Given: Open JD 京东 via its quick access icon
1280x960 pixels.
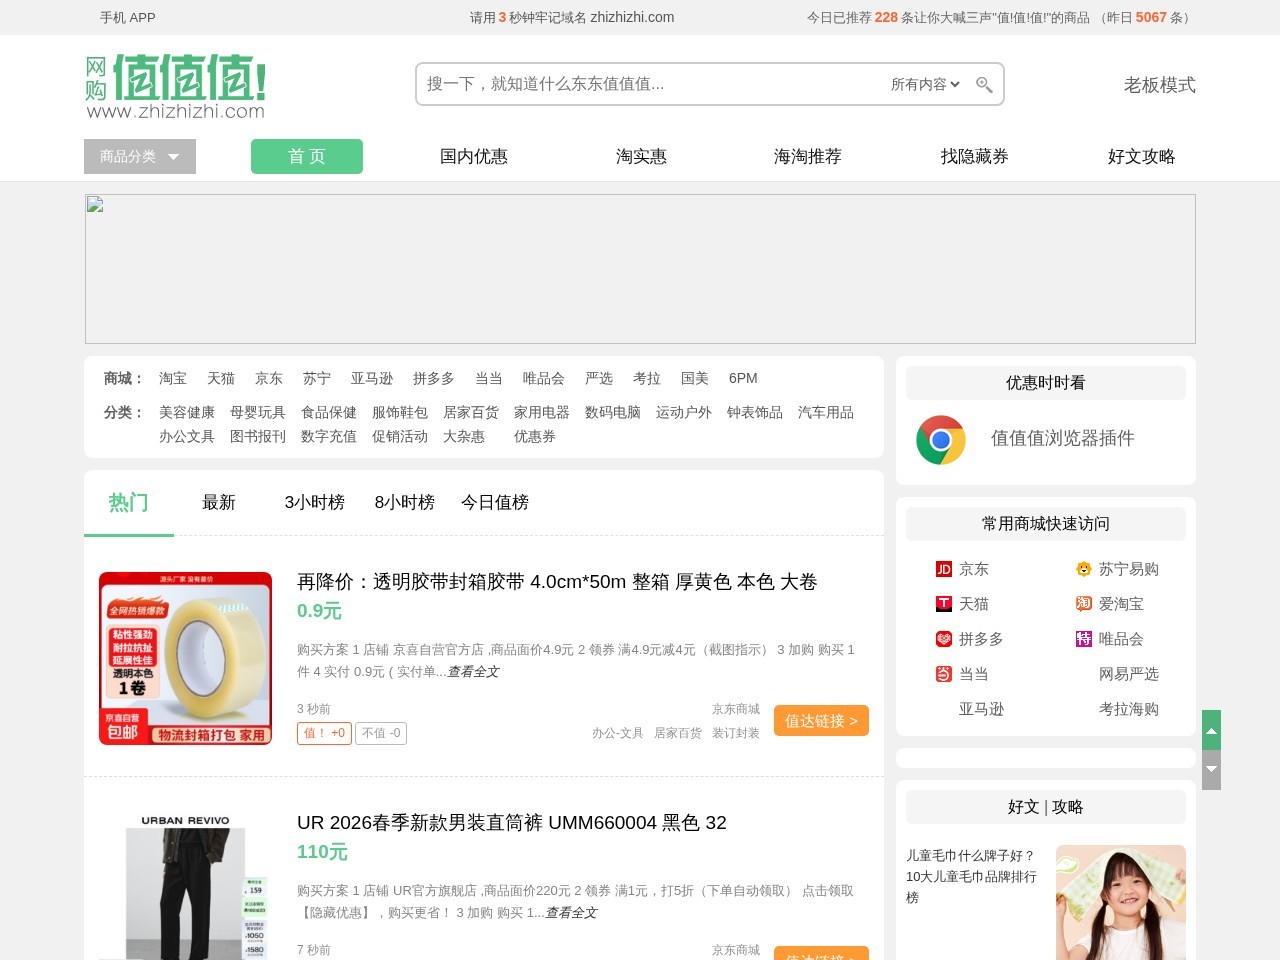Looking at the screenshot, I should tap(944, 568).
